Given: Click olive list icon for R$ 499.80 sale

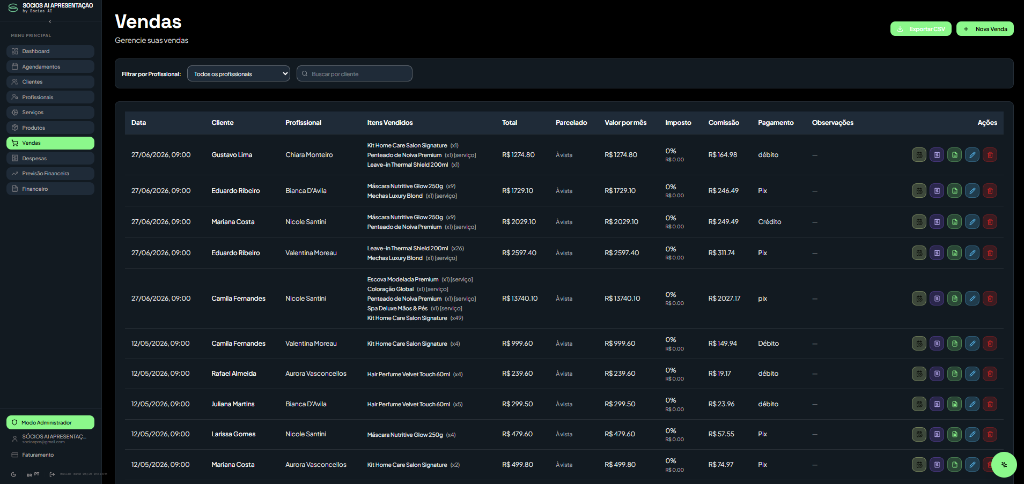Looking at the screenshot, I should [919, 464].
